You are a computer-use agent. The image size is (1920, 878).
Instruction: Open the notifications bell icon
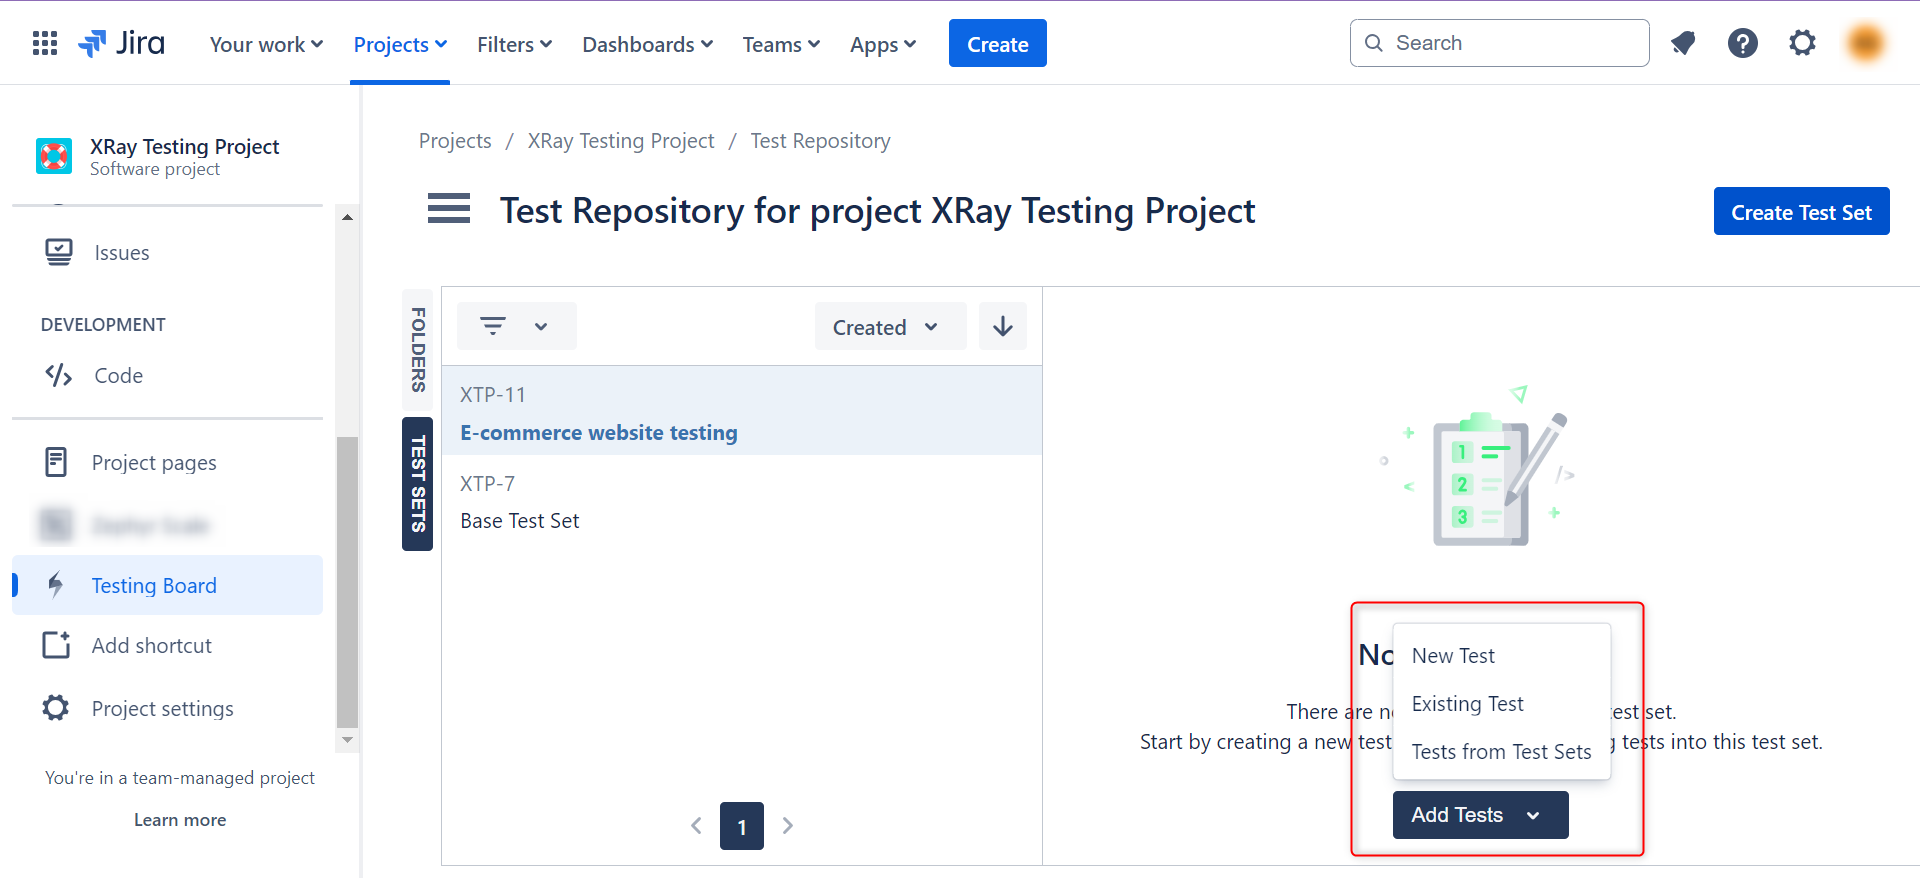[1683, 43]
